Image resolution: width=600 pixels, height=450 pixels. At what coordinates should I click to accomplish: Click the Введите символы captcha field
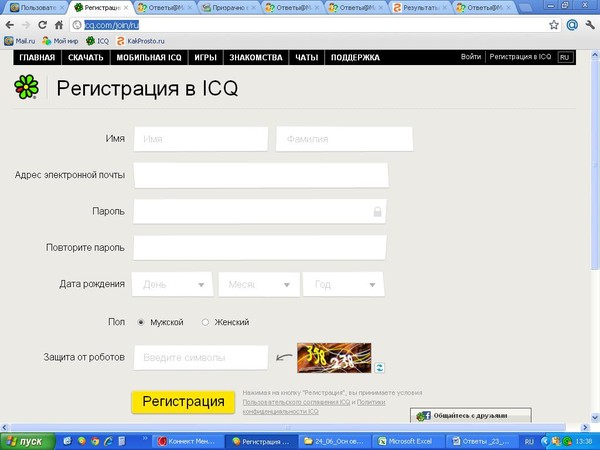201,358
